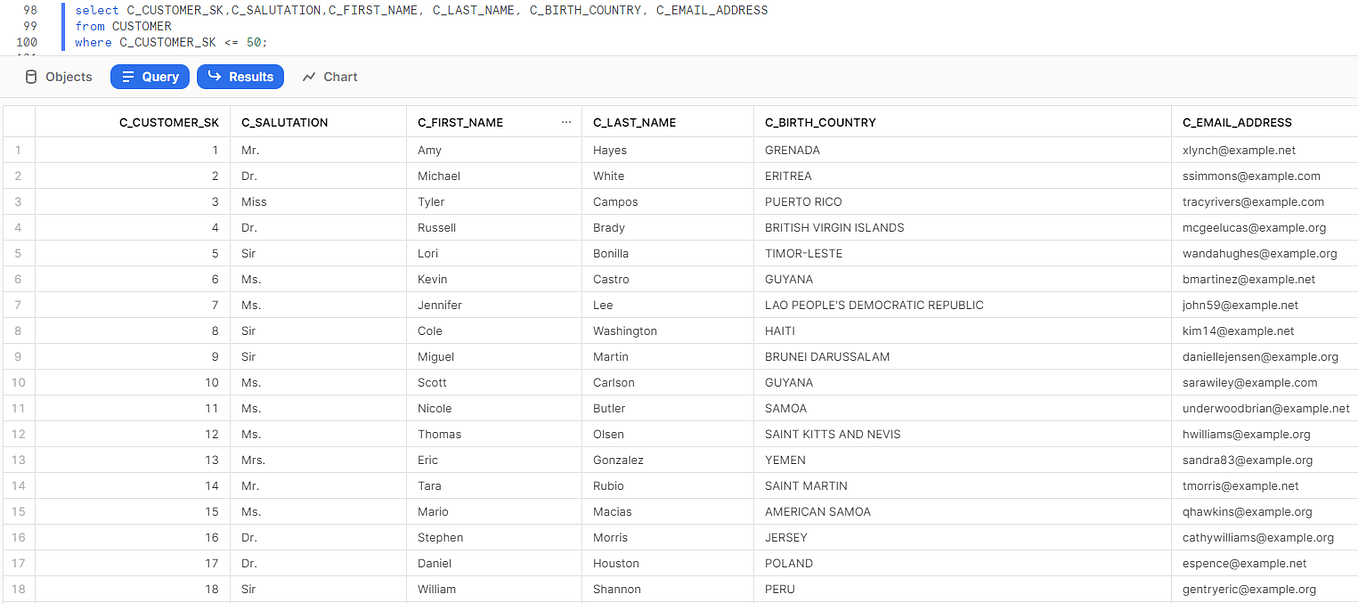
Task: Open the Objects panel
Action: (58, 77)
